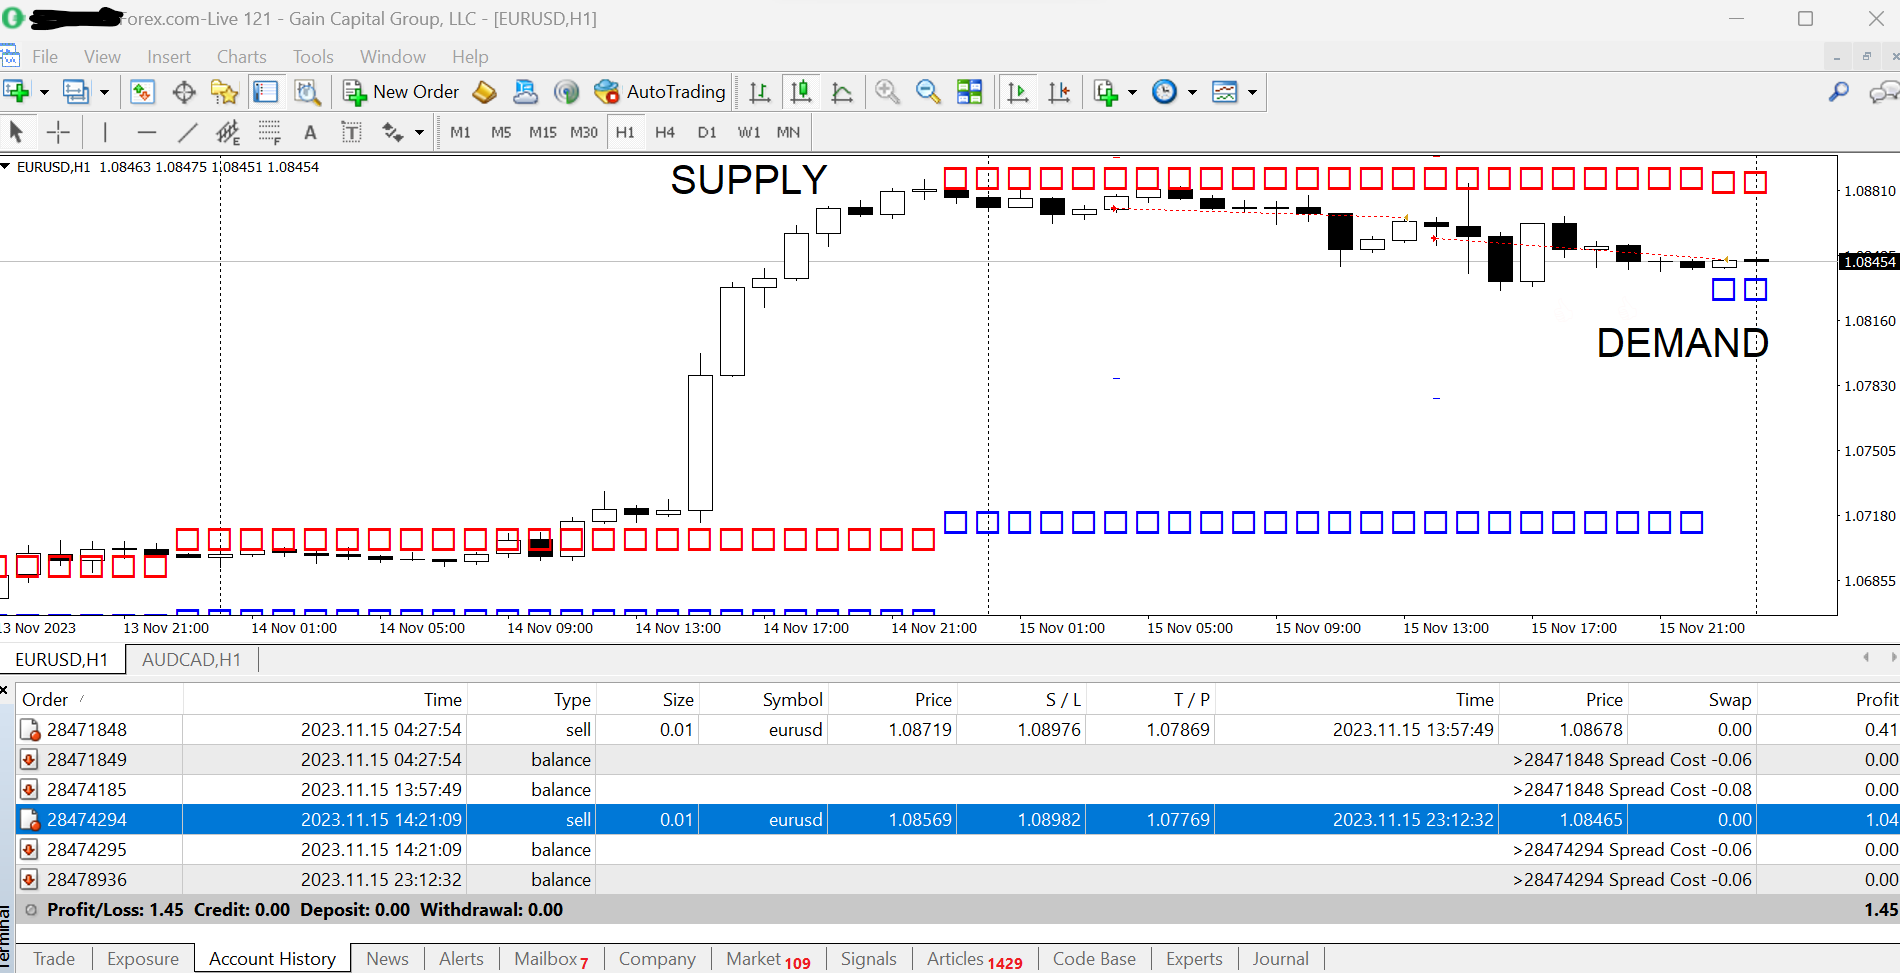Open the Journal terminal tab
The image size is (1900, 973).
(x=1280, y=959)
